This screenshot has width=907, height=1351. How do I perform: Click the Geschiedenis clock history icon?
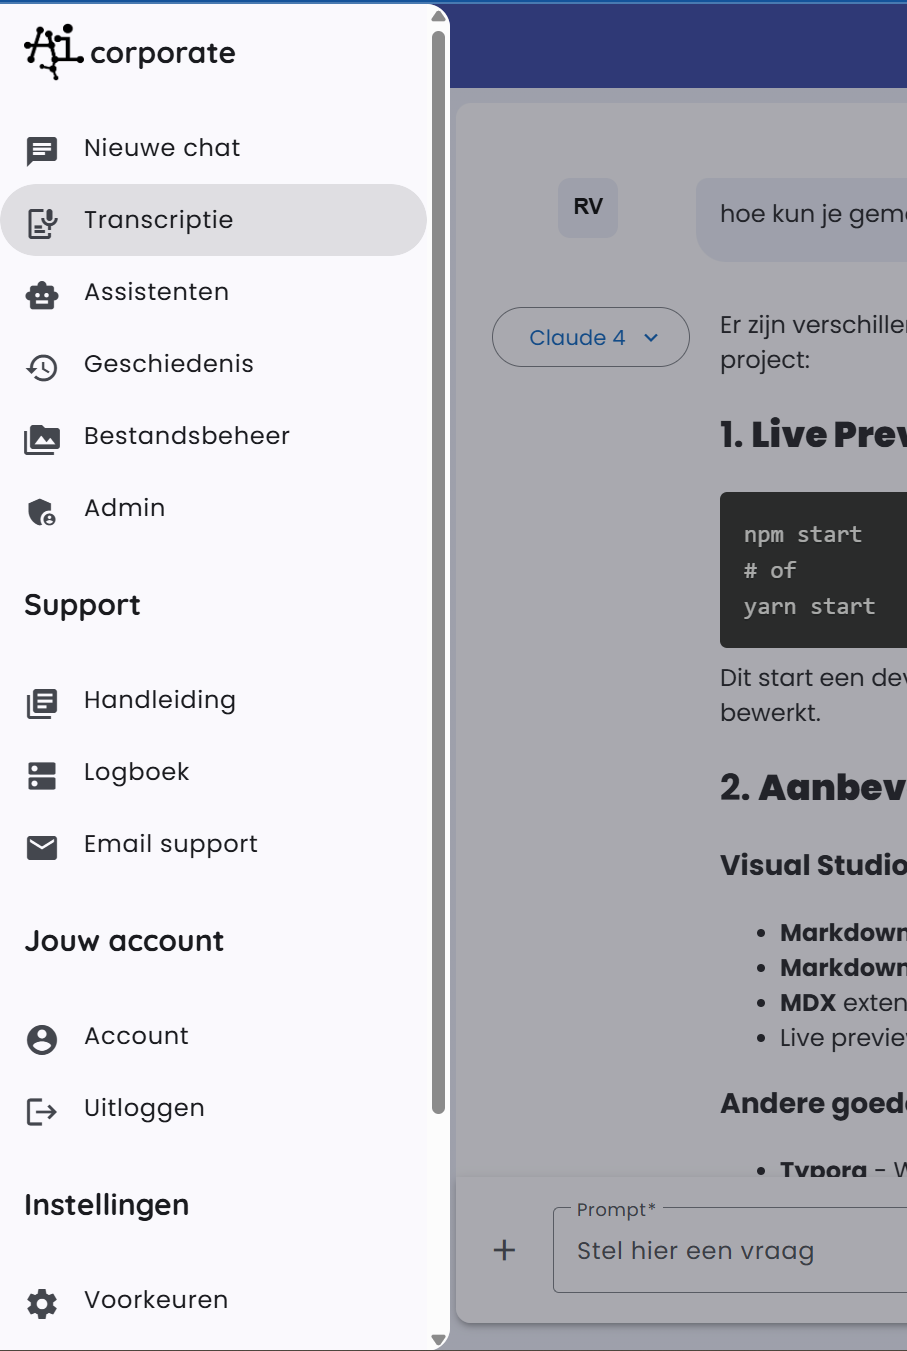pyautogui.click(x=42, y=367)
